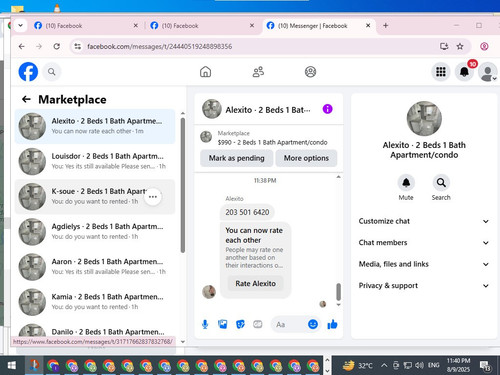
Task: Send a thumbs-up like
Action: (x=332, y=324)
